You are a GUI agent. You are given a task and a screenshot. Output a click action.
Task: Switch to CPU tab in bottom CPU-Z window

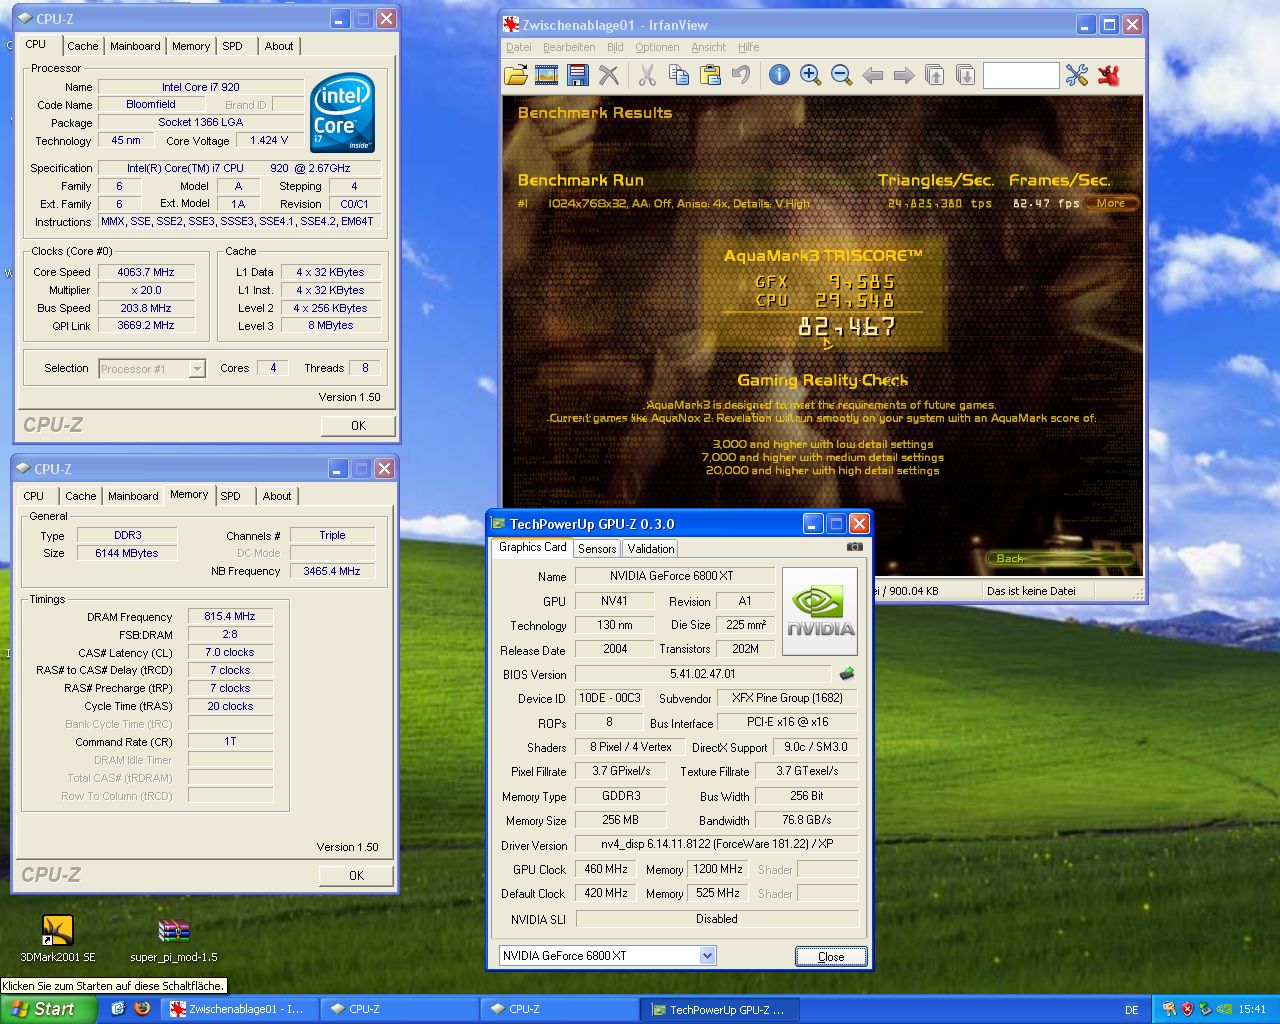(34, 496)
